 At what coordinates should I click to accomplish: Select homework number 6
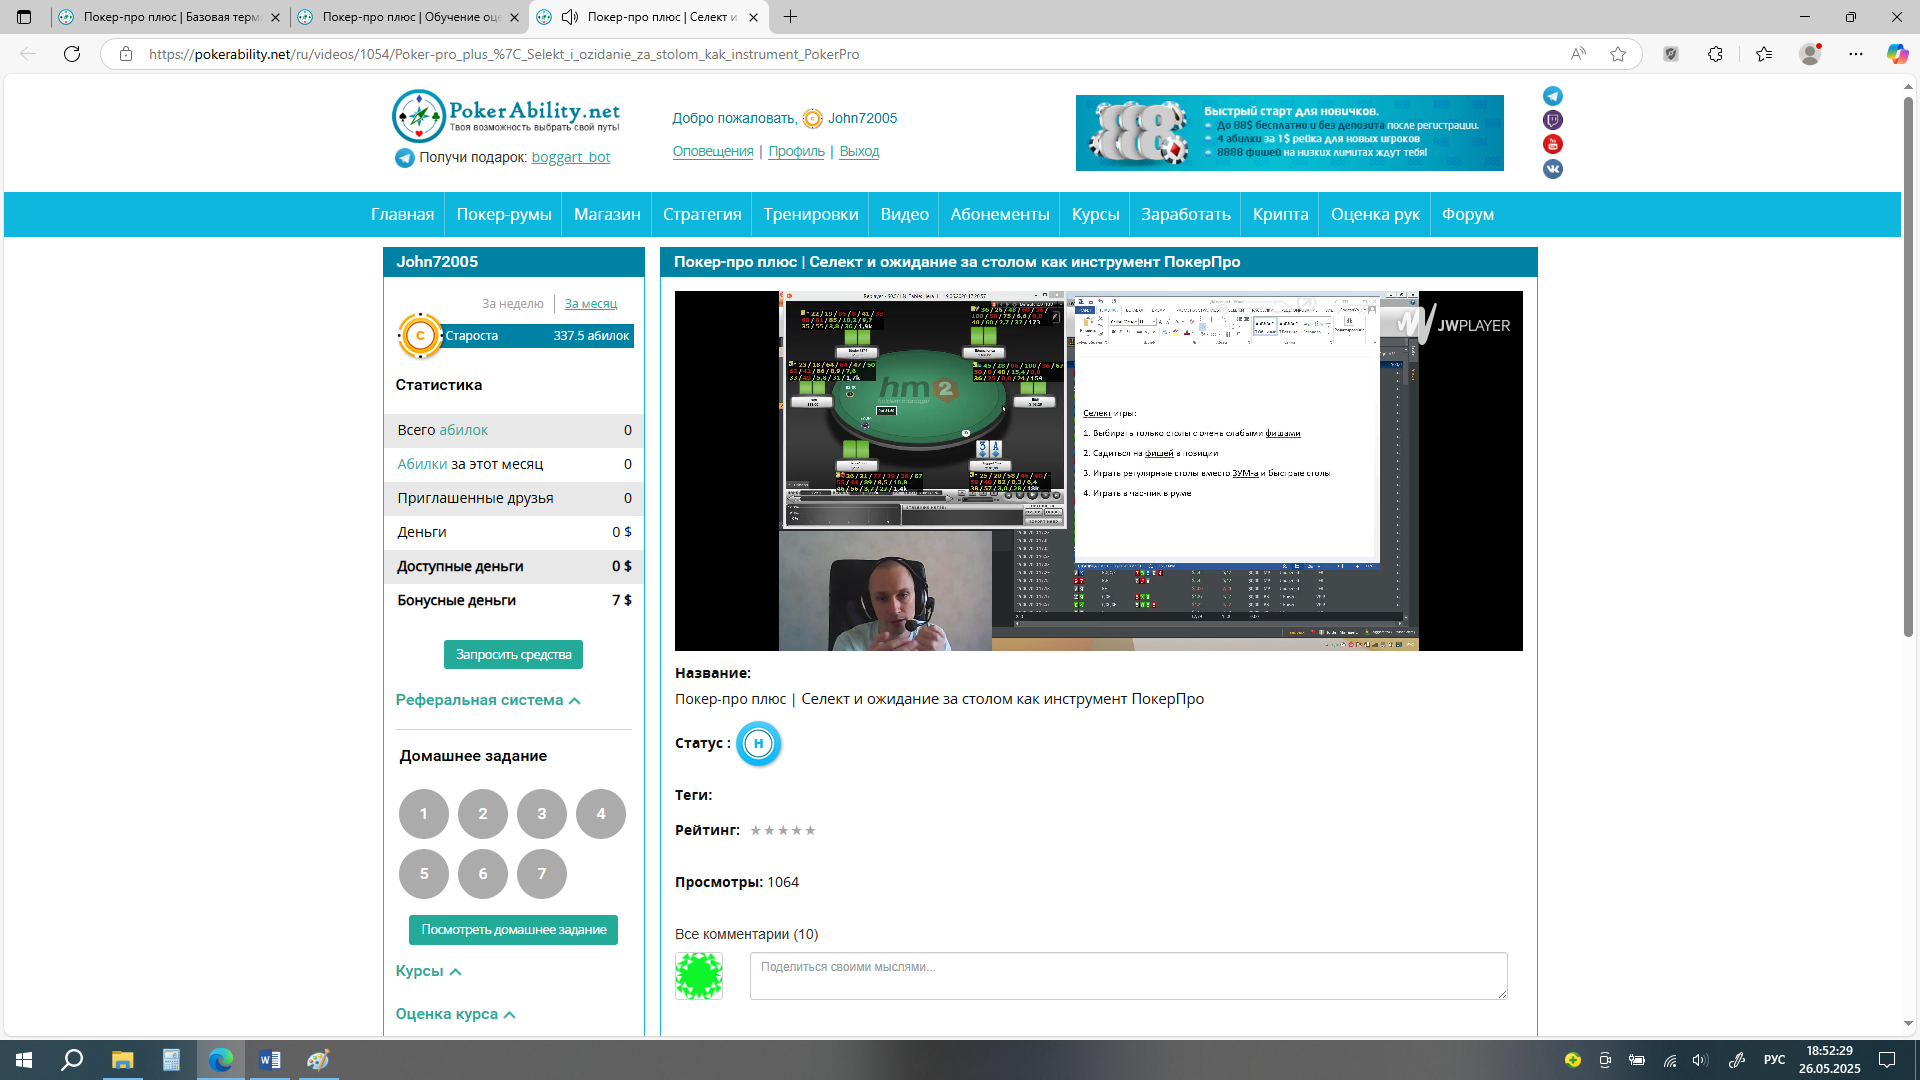[482, 874]
